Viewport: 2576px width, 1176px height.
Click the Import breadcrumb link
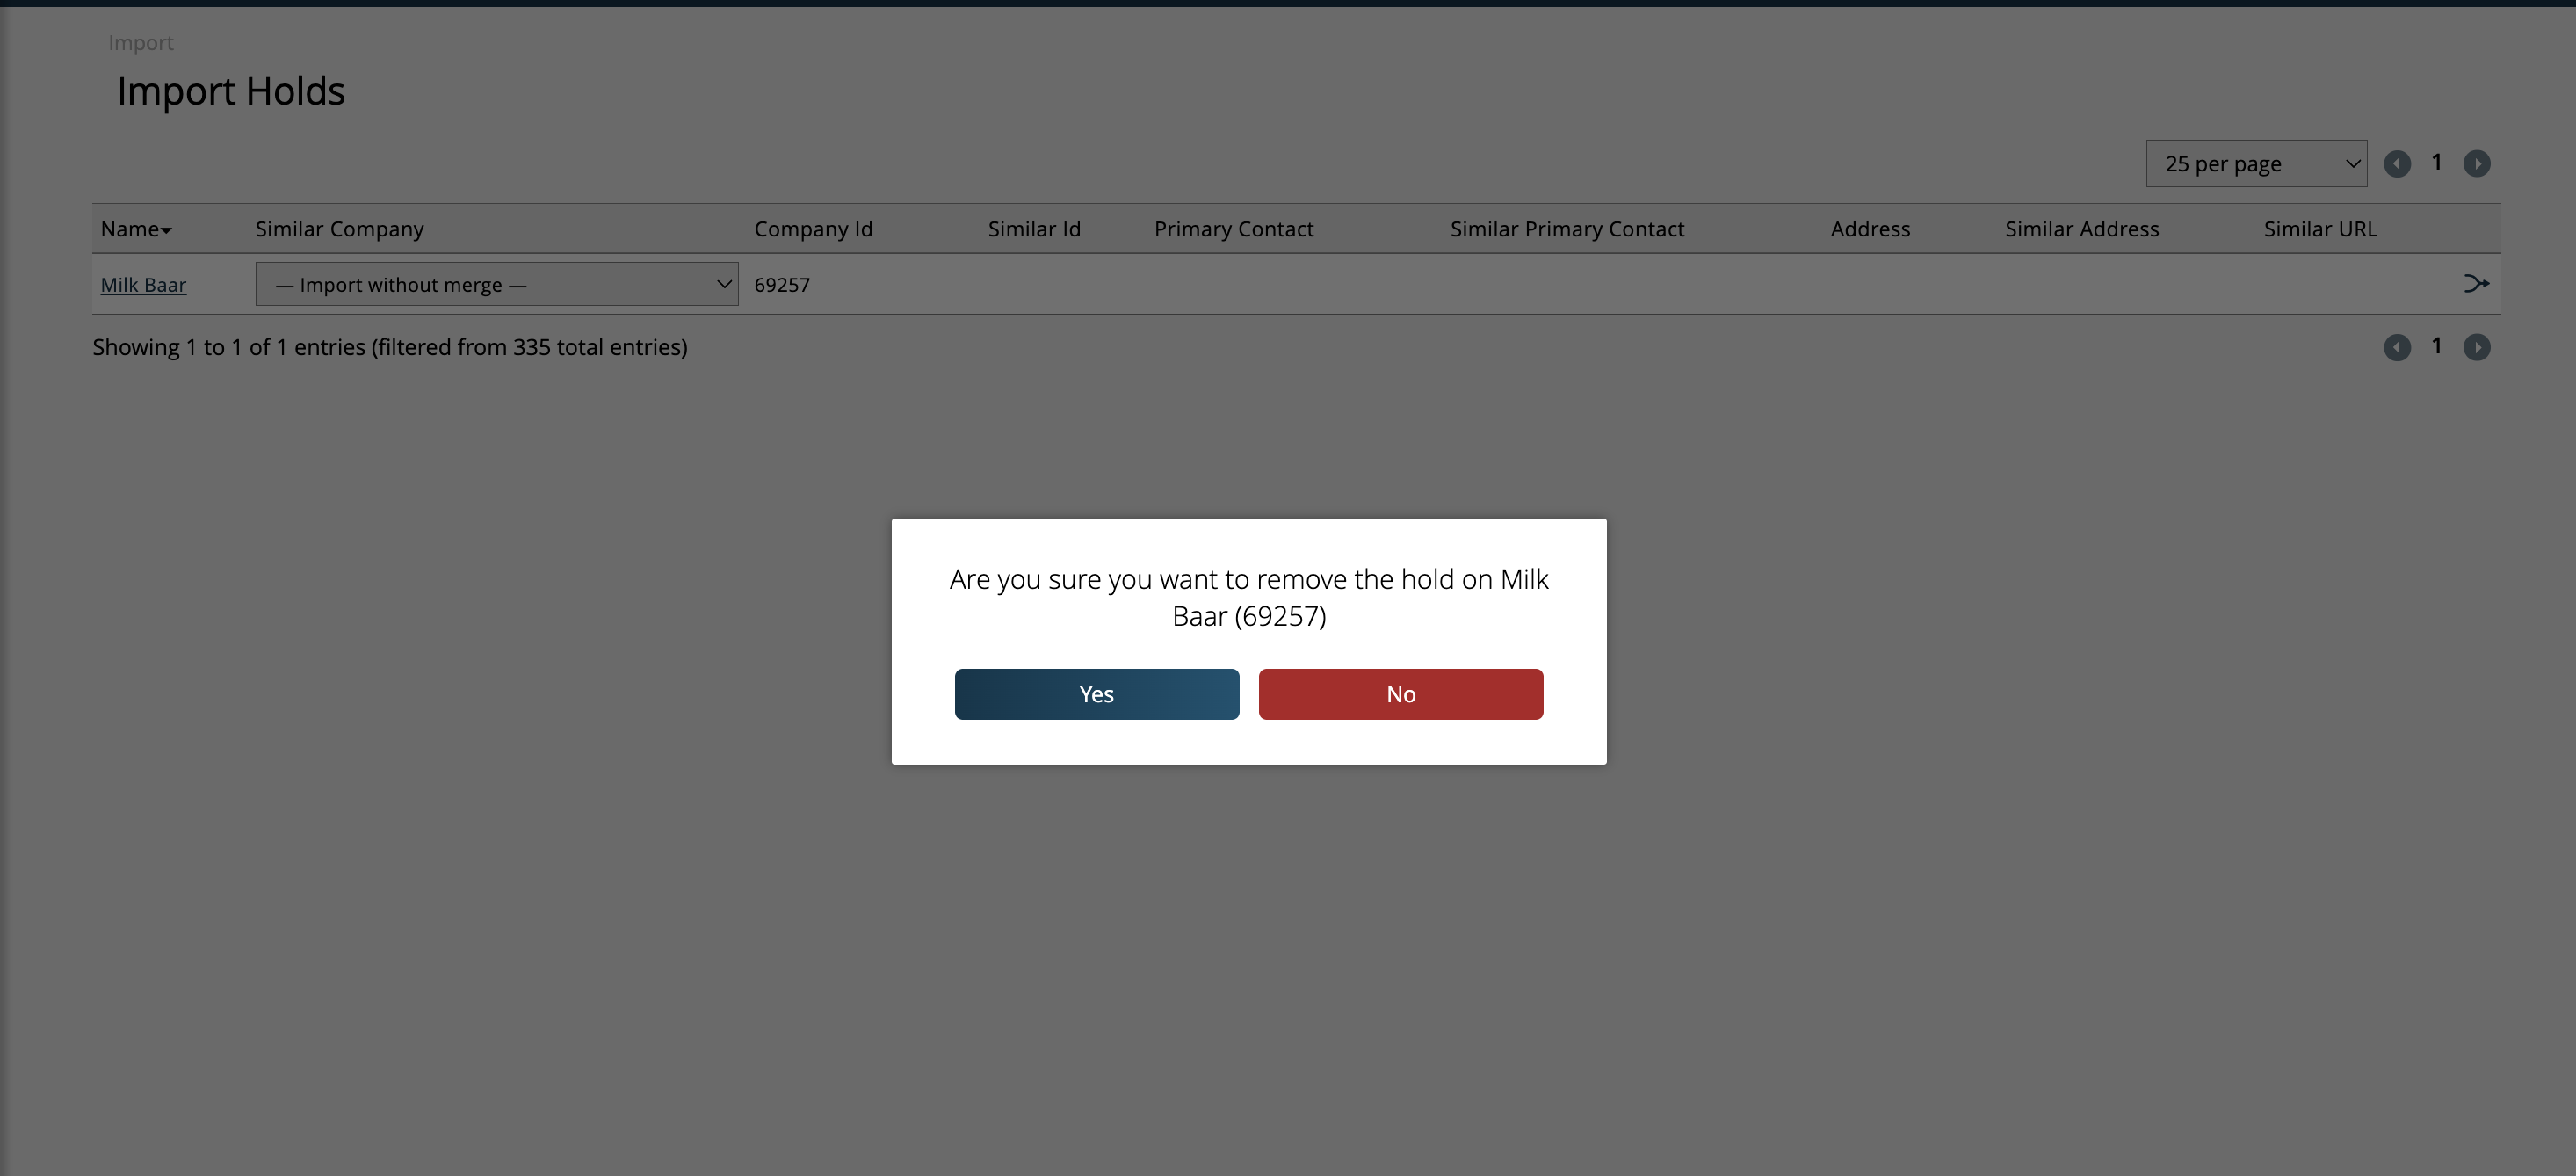[x=140, y=43]
